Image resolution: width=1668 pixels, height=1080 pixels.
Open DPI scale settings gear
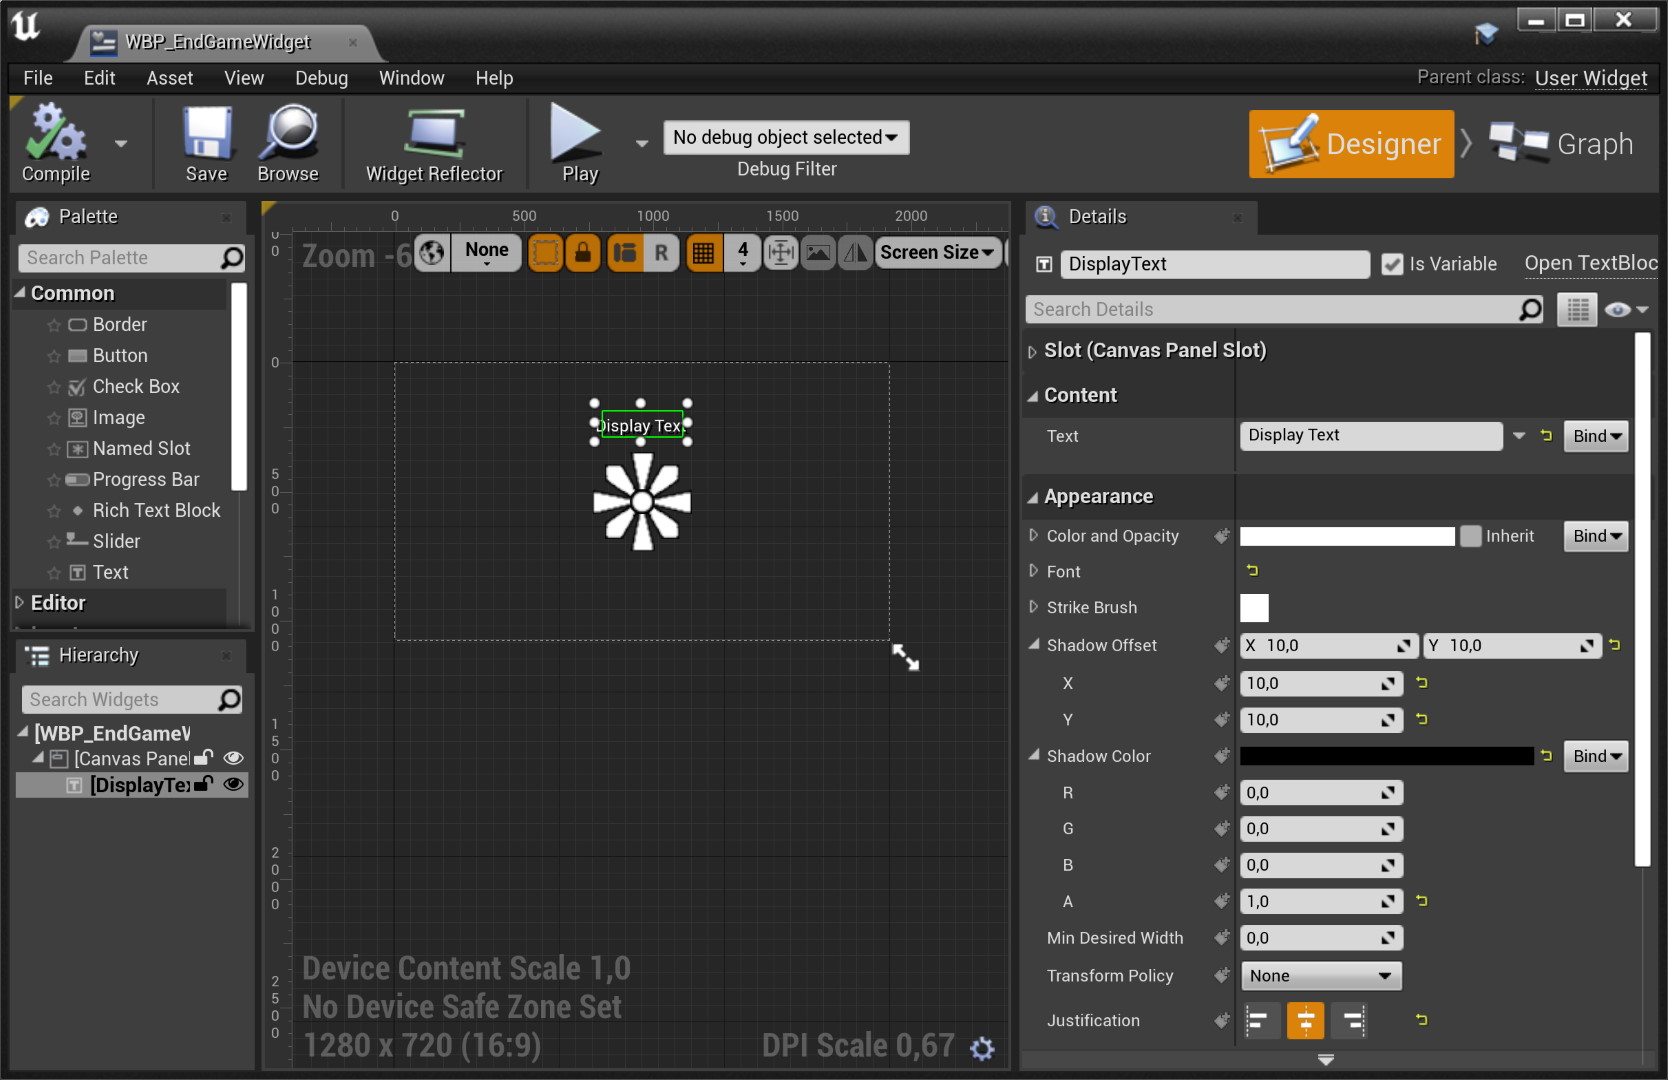coord(982,1048)
